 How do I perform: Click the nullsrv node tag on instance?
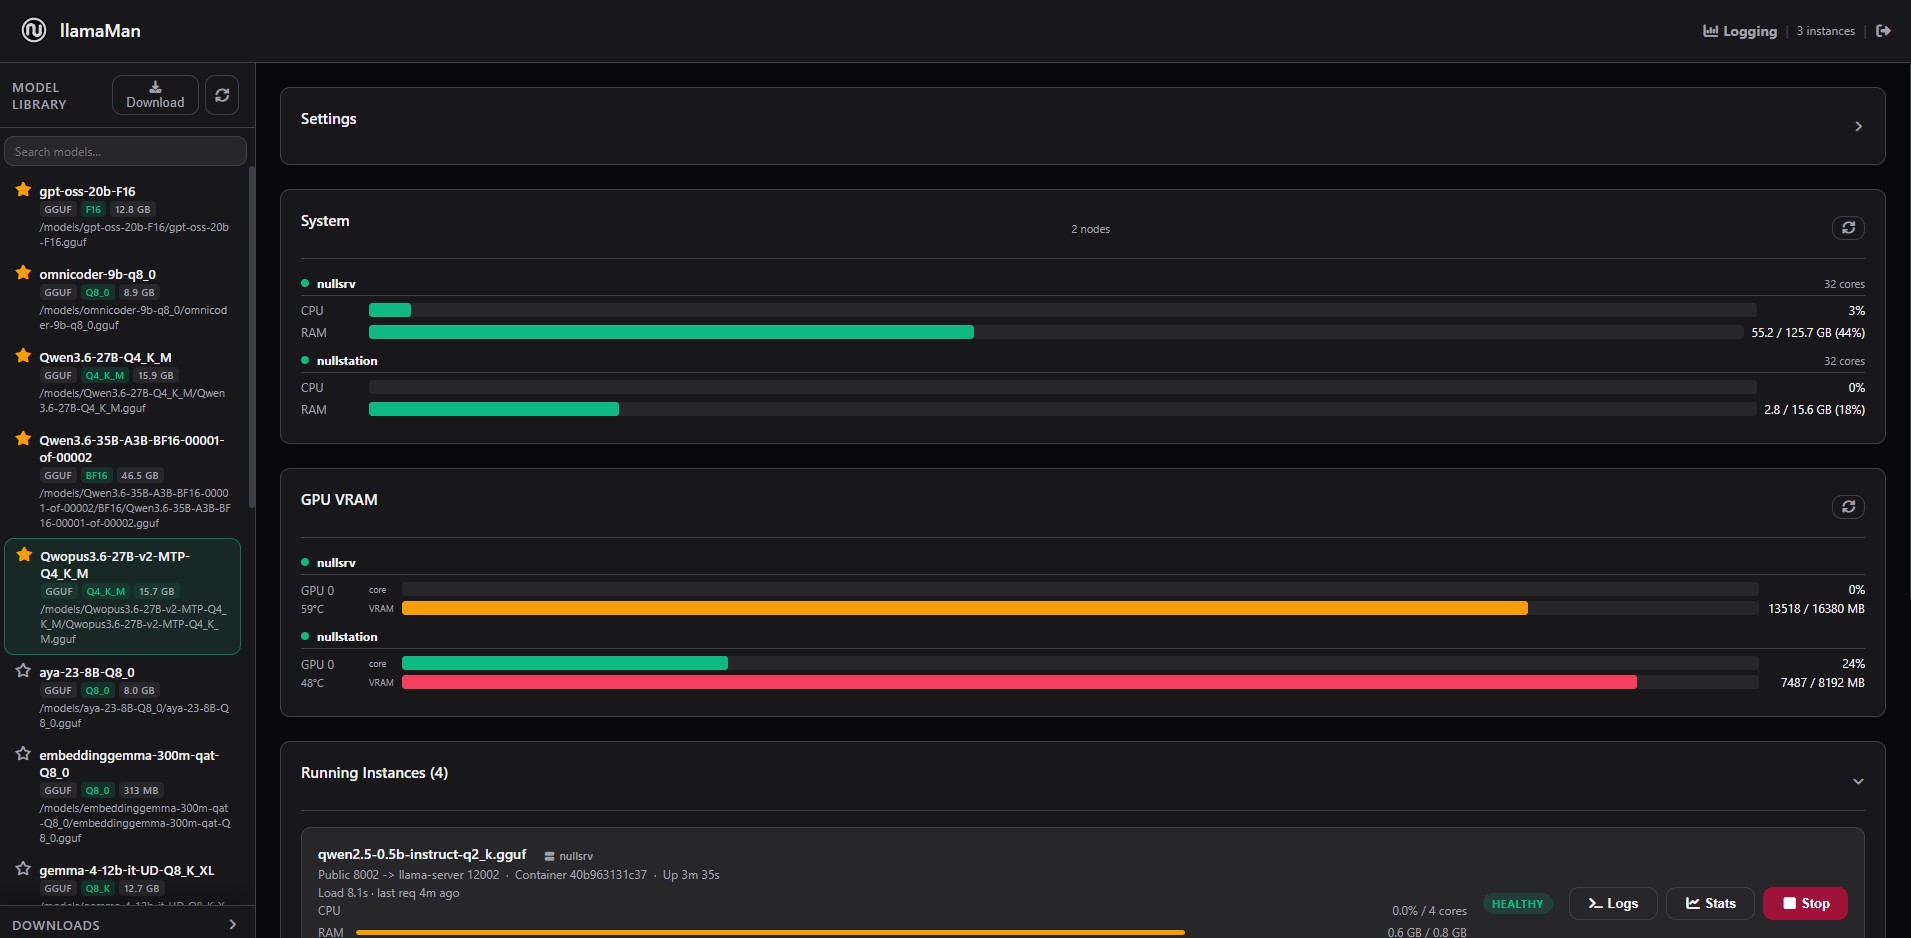pos(569,856)
